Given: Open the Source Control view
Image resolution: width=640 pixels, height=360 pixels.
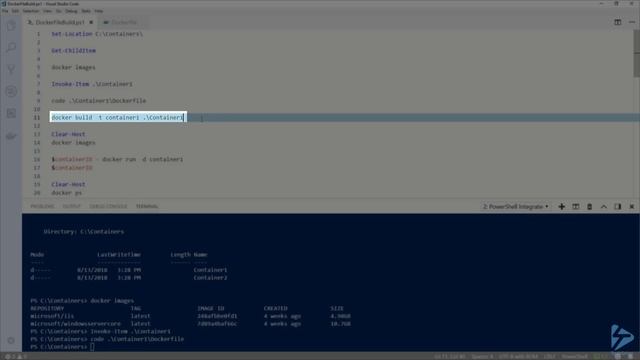Looking at the screenshot, I should pyautogui.click(x=11, y=69).
